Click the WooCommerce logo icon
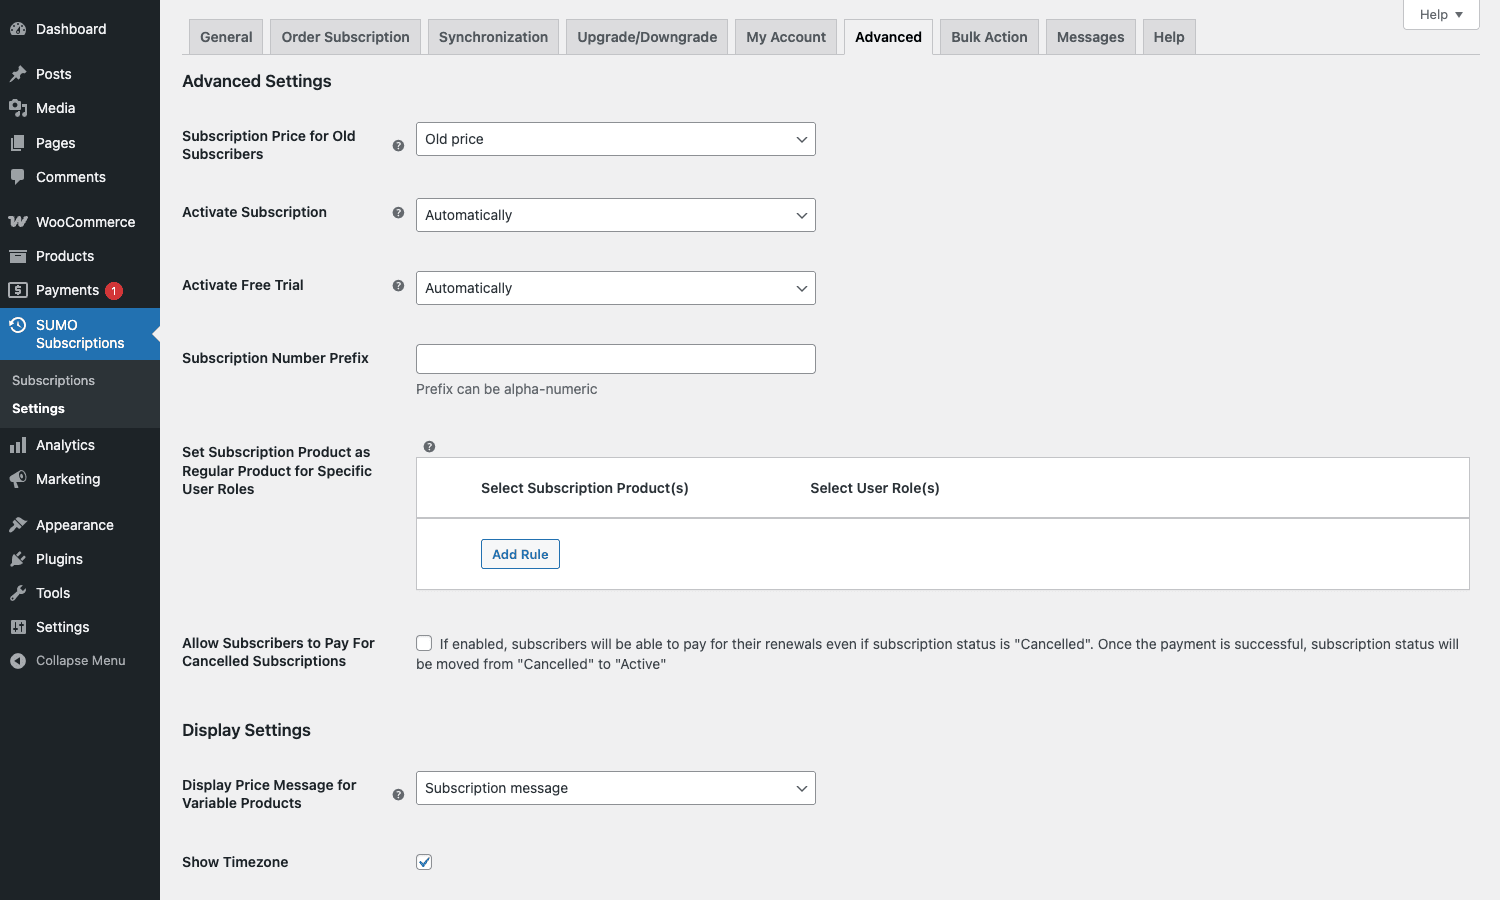This screenshot has height=900, width=1500. pyautogui.click(x=18, y=222)
